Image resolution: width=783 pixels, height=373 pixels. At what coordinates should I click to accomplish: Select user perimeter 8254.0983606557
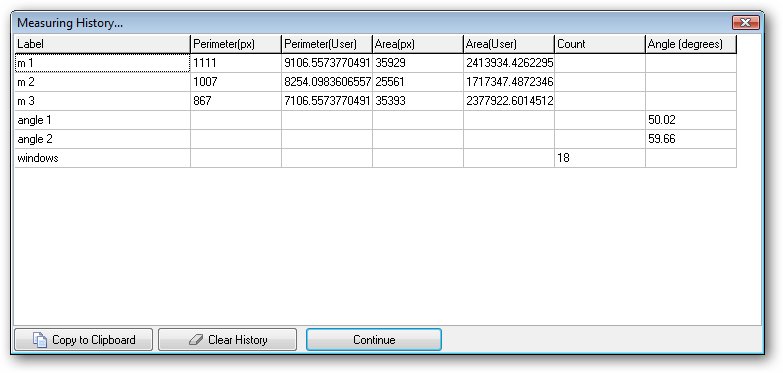tap(327, 82)
